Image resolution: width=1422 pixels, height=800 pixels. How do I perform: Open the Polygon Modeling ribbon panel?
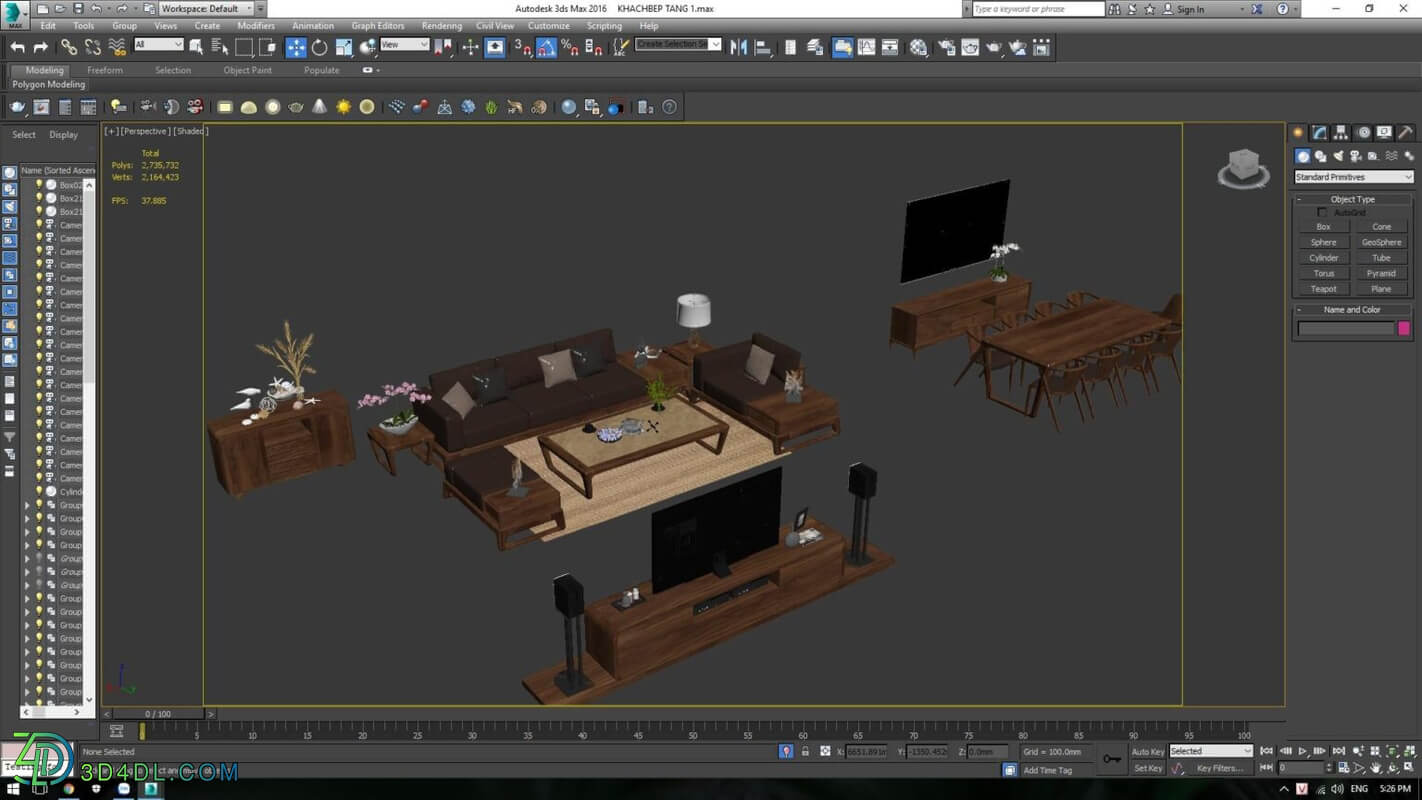[x=49, y=85]
